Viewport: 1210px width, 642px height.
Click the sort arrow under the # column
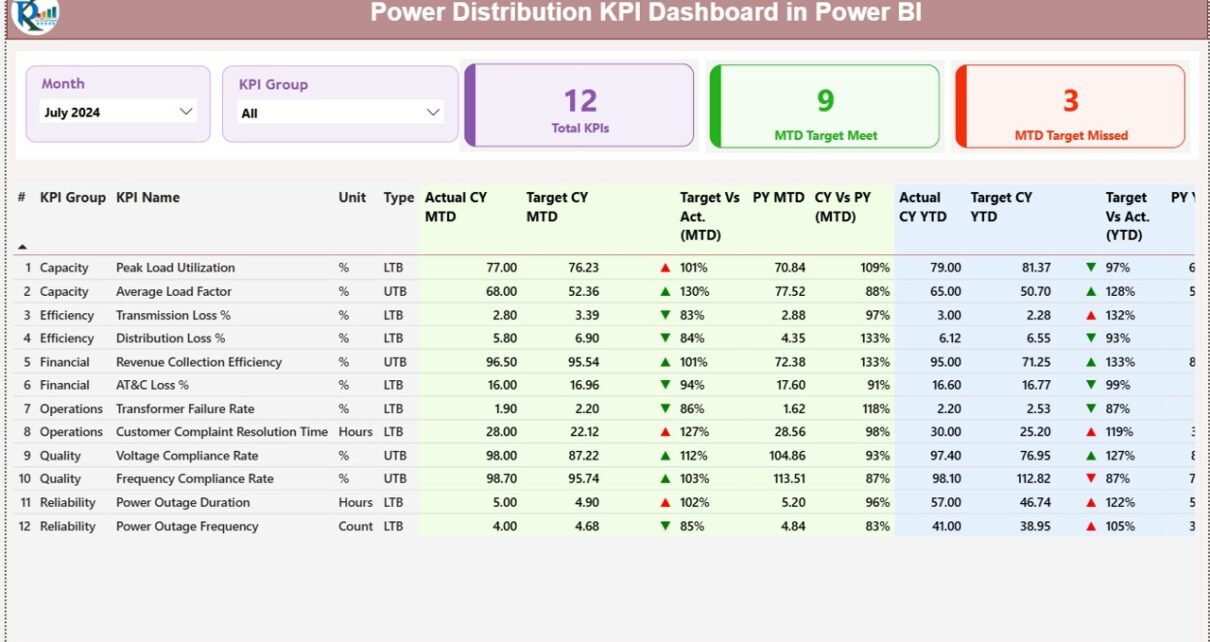pos(22,246)
